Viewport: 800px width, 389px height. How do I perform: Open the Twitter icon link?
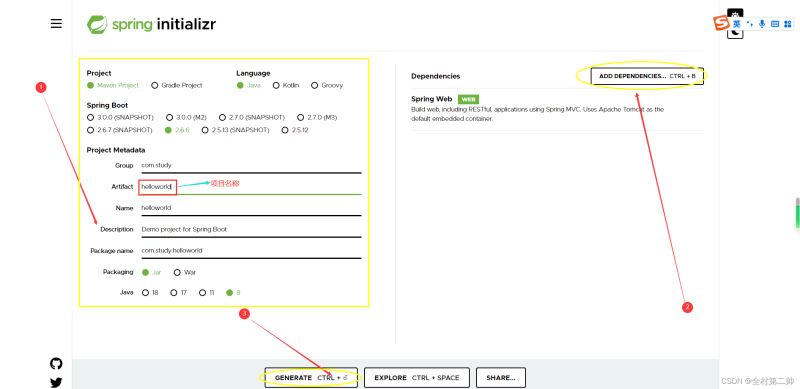tap(56, 382)
